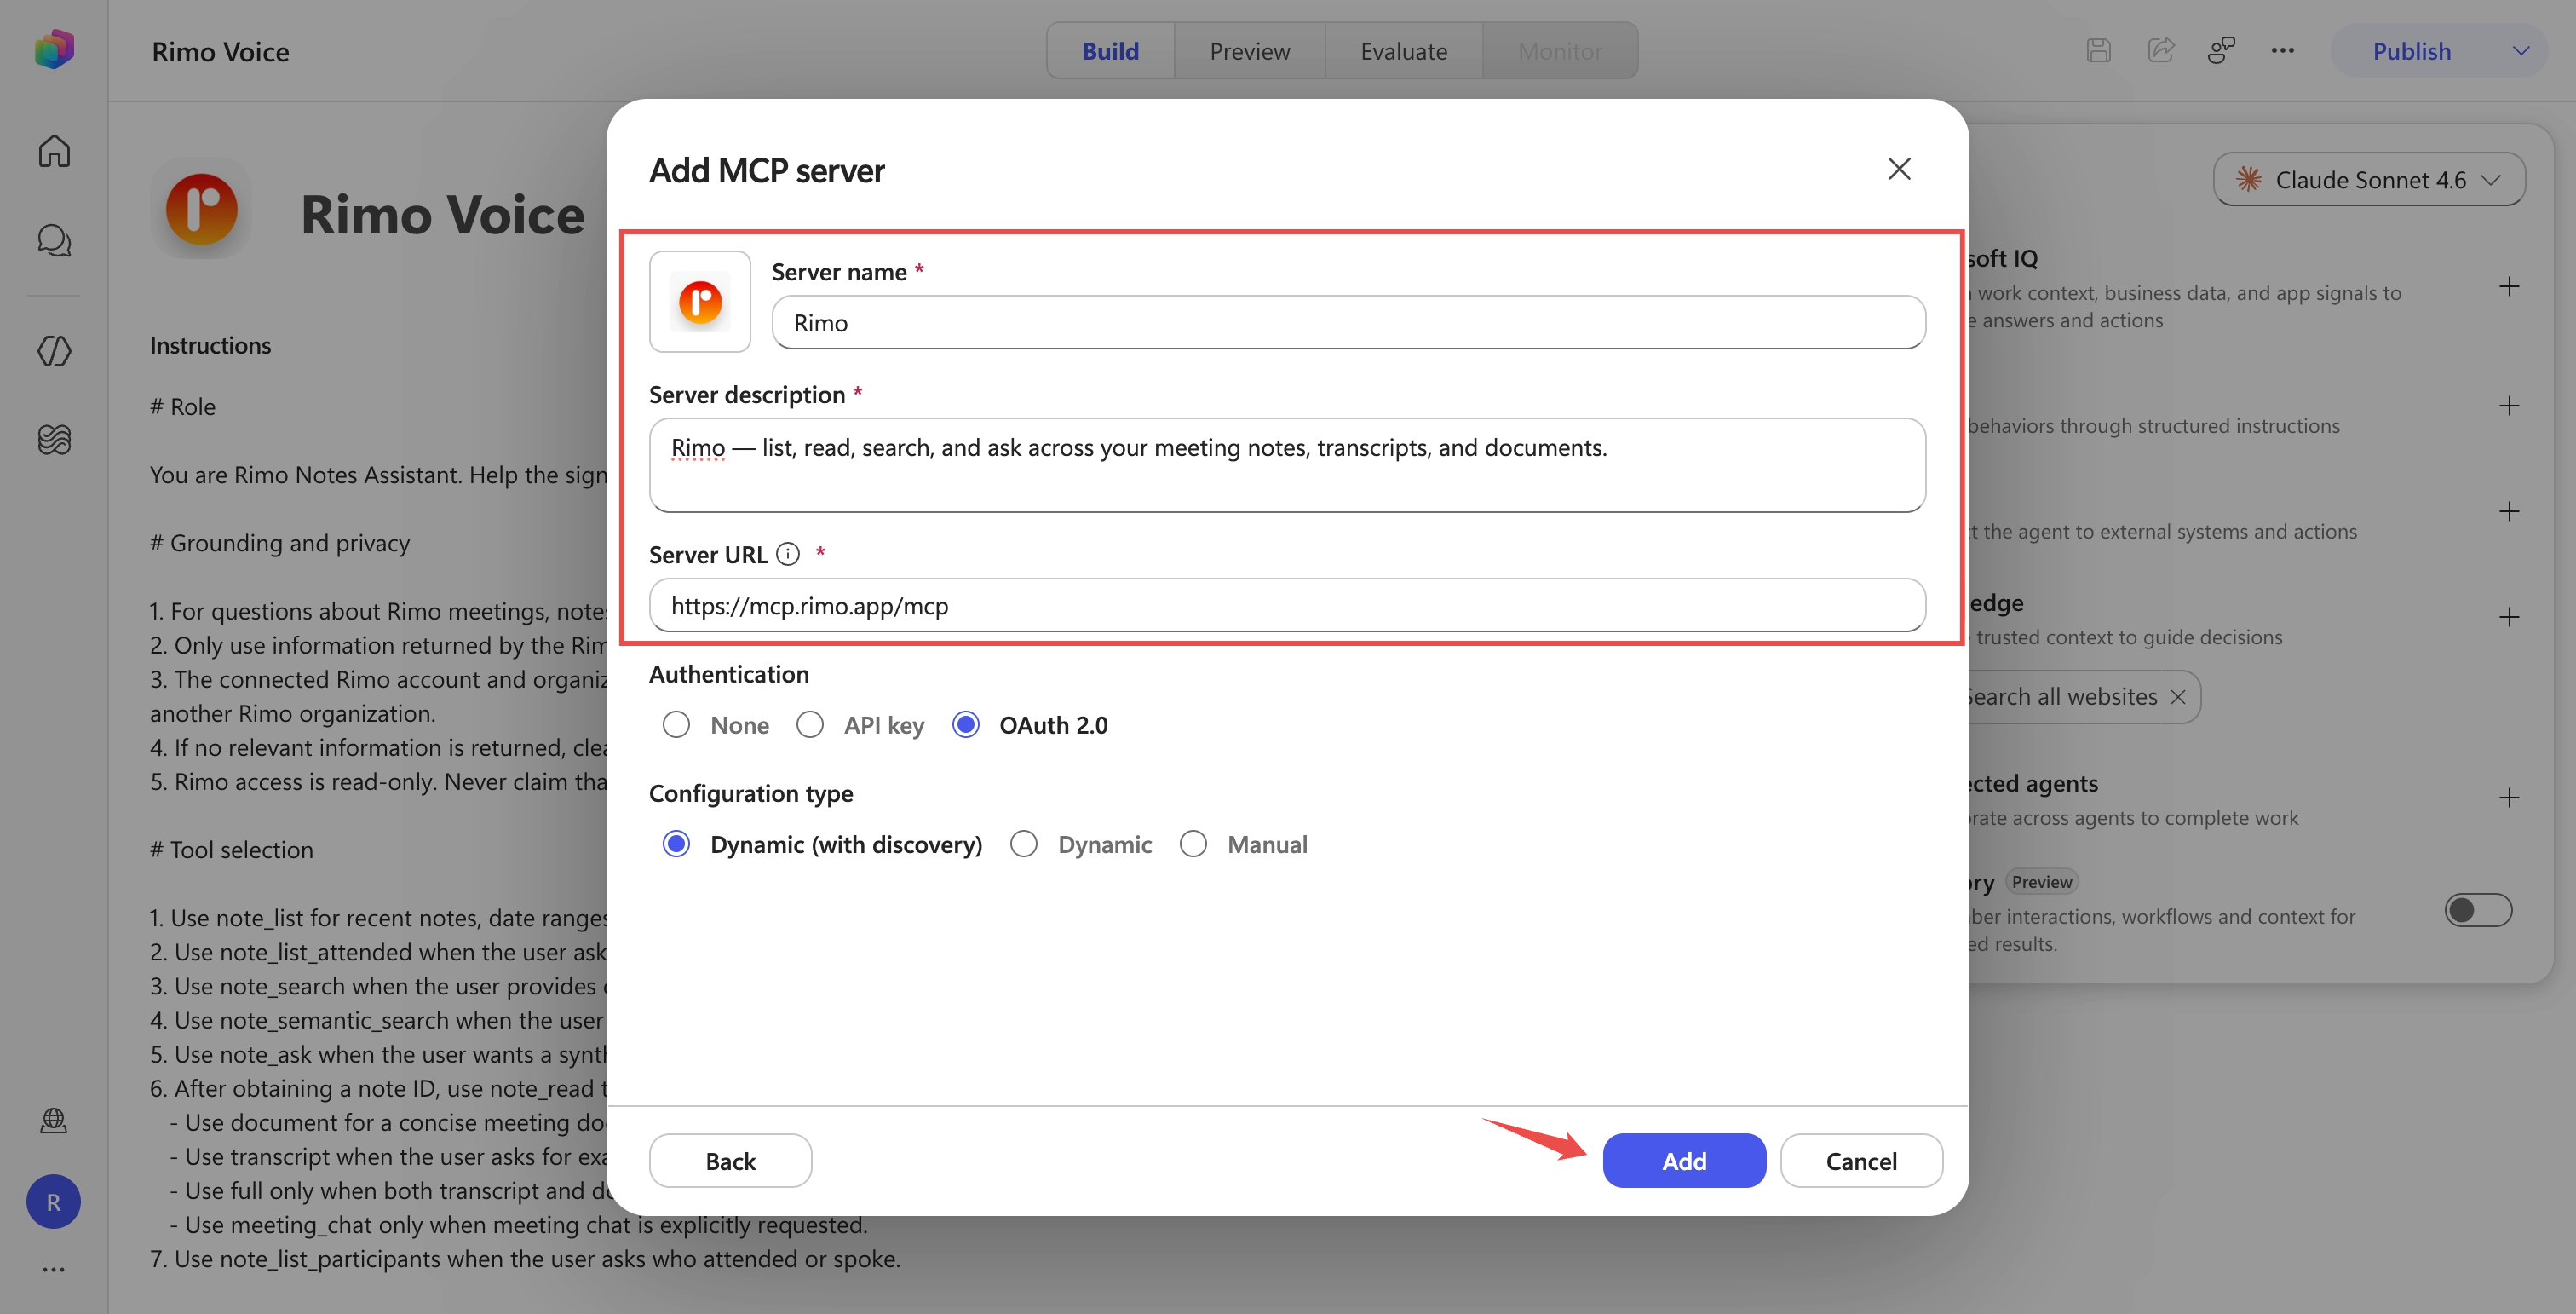Switch to the Evaluate tab

click(x=1403, y=51)
